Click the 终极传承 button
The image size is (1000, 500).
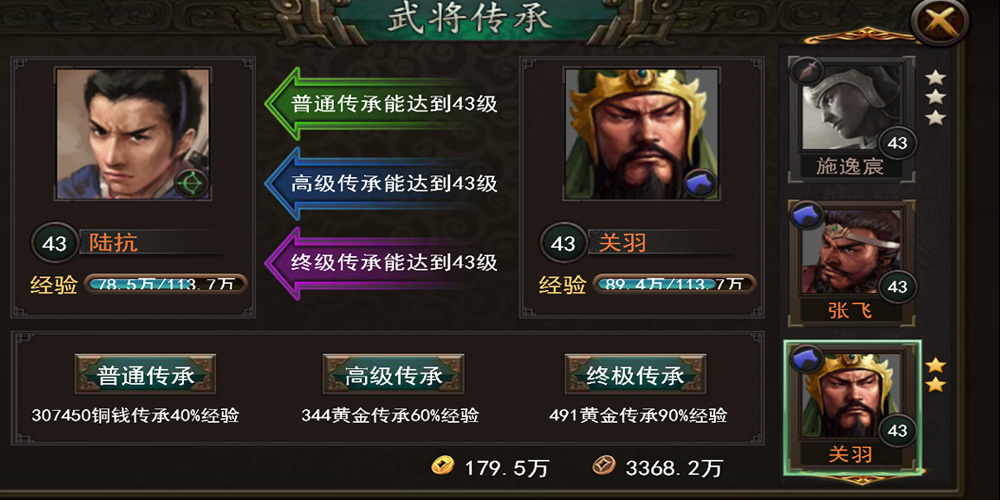[635, 375]
